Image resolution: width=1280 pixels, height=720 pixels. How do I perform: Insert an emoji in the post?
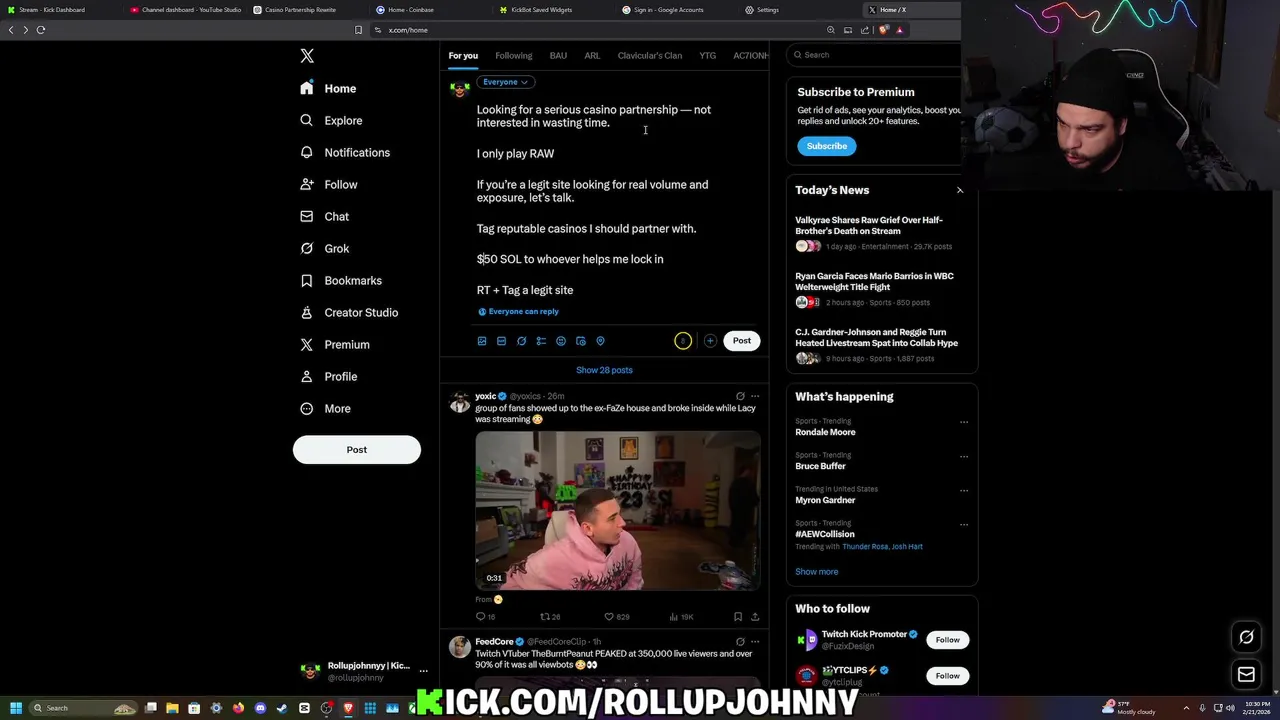pyautogui.click(x=561, y=341)
